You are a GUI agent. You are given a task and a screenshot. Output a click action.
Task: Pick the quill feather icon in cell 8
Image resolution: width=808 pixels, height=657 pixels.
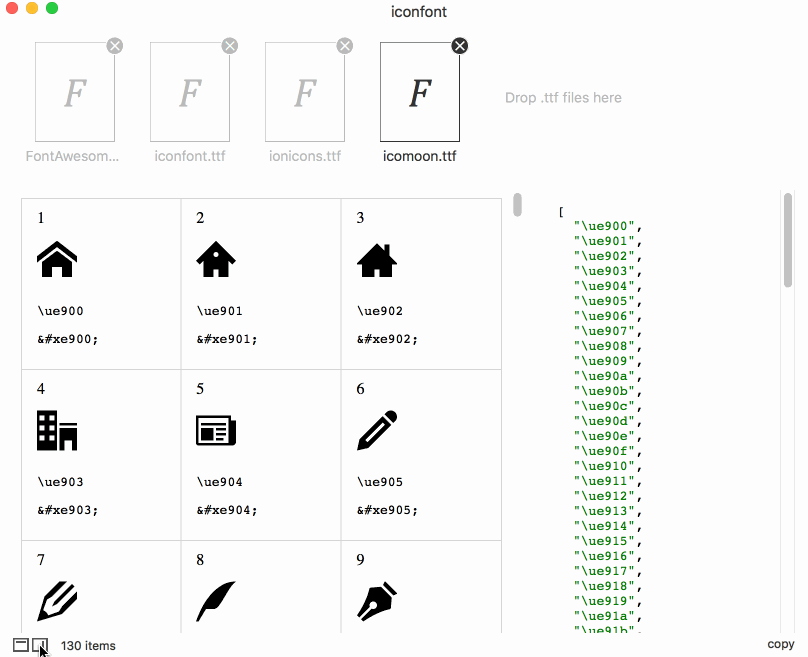click(x=216, y=601)
